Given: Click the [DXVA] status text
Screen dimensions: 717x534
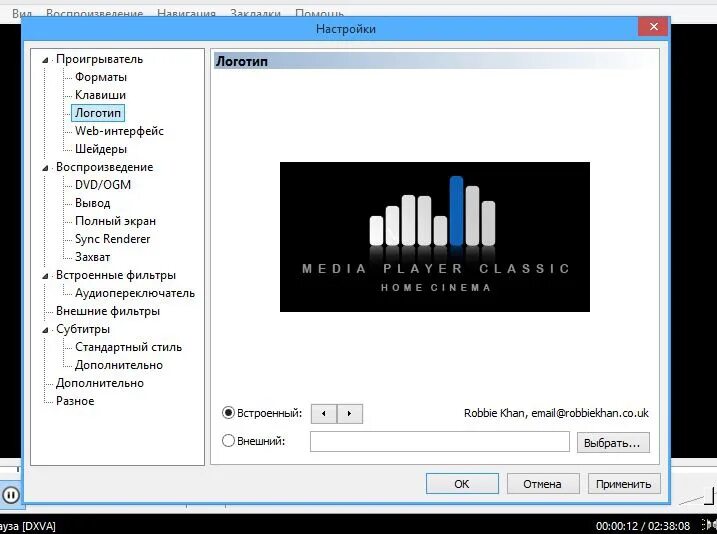Looking at the screenshot, I should pos(38,526).
